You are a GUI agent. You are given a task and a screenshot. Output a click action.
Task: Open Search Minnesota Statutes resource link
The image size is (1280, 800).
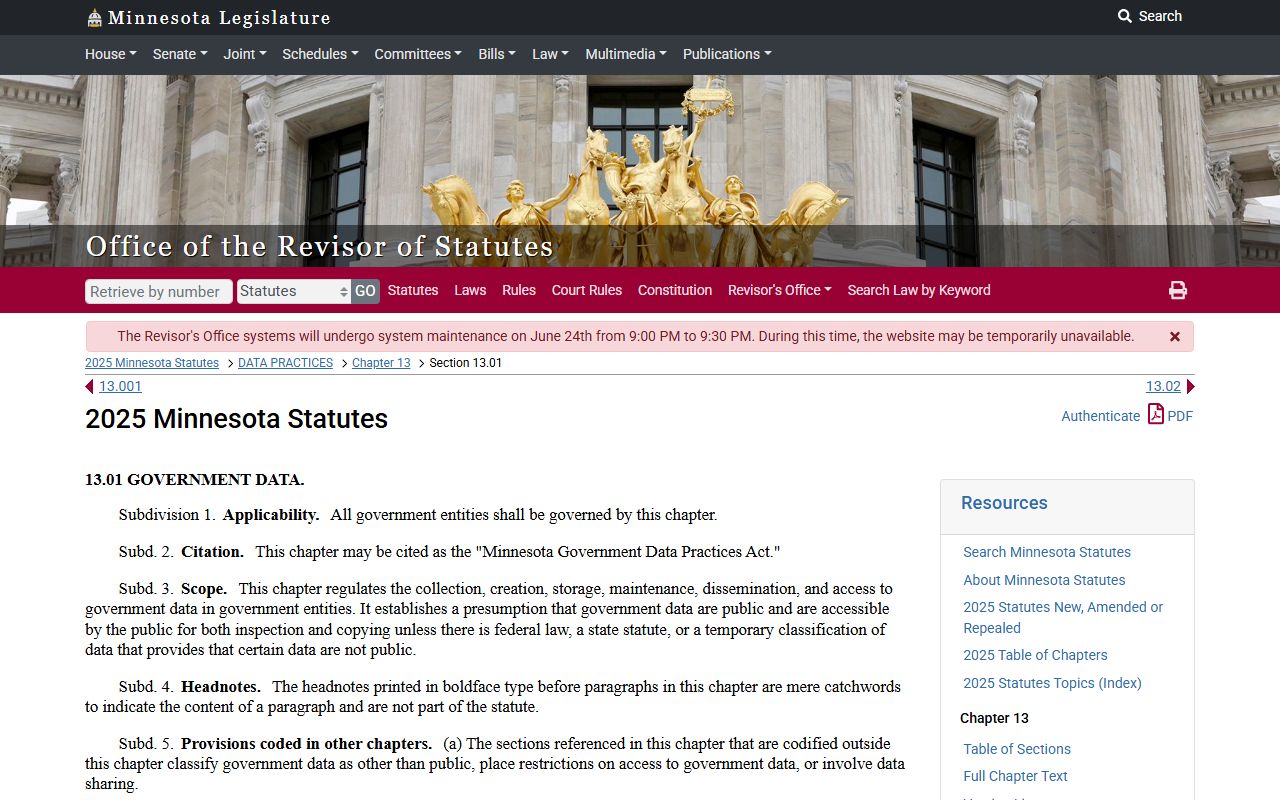1047,552
